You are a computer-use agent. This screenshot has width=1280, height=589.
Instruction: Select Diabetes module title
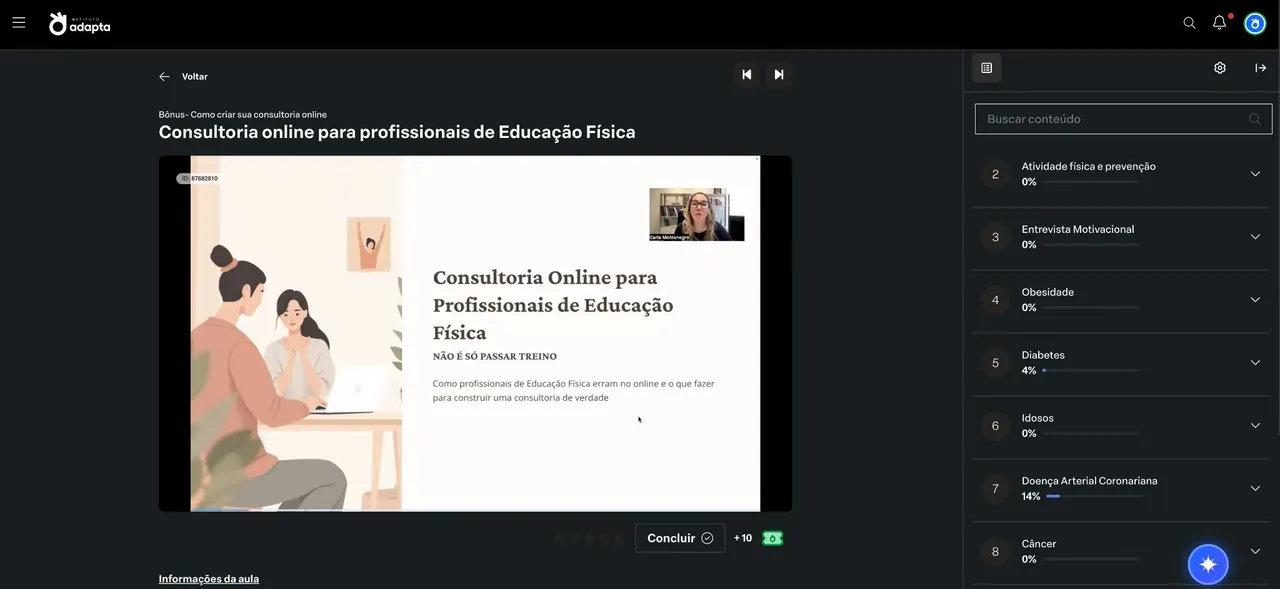(1043, 355)
